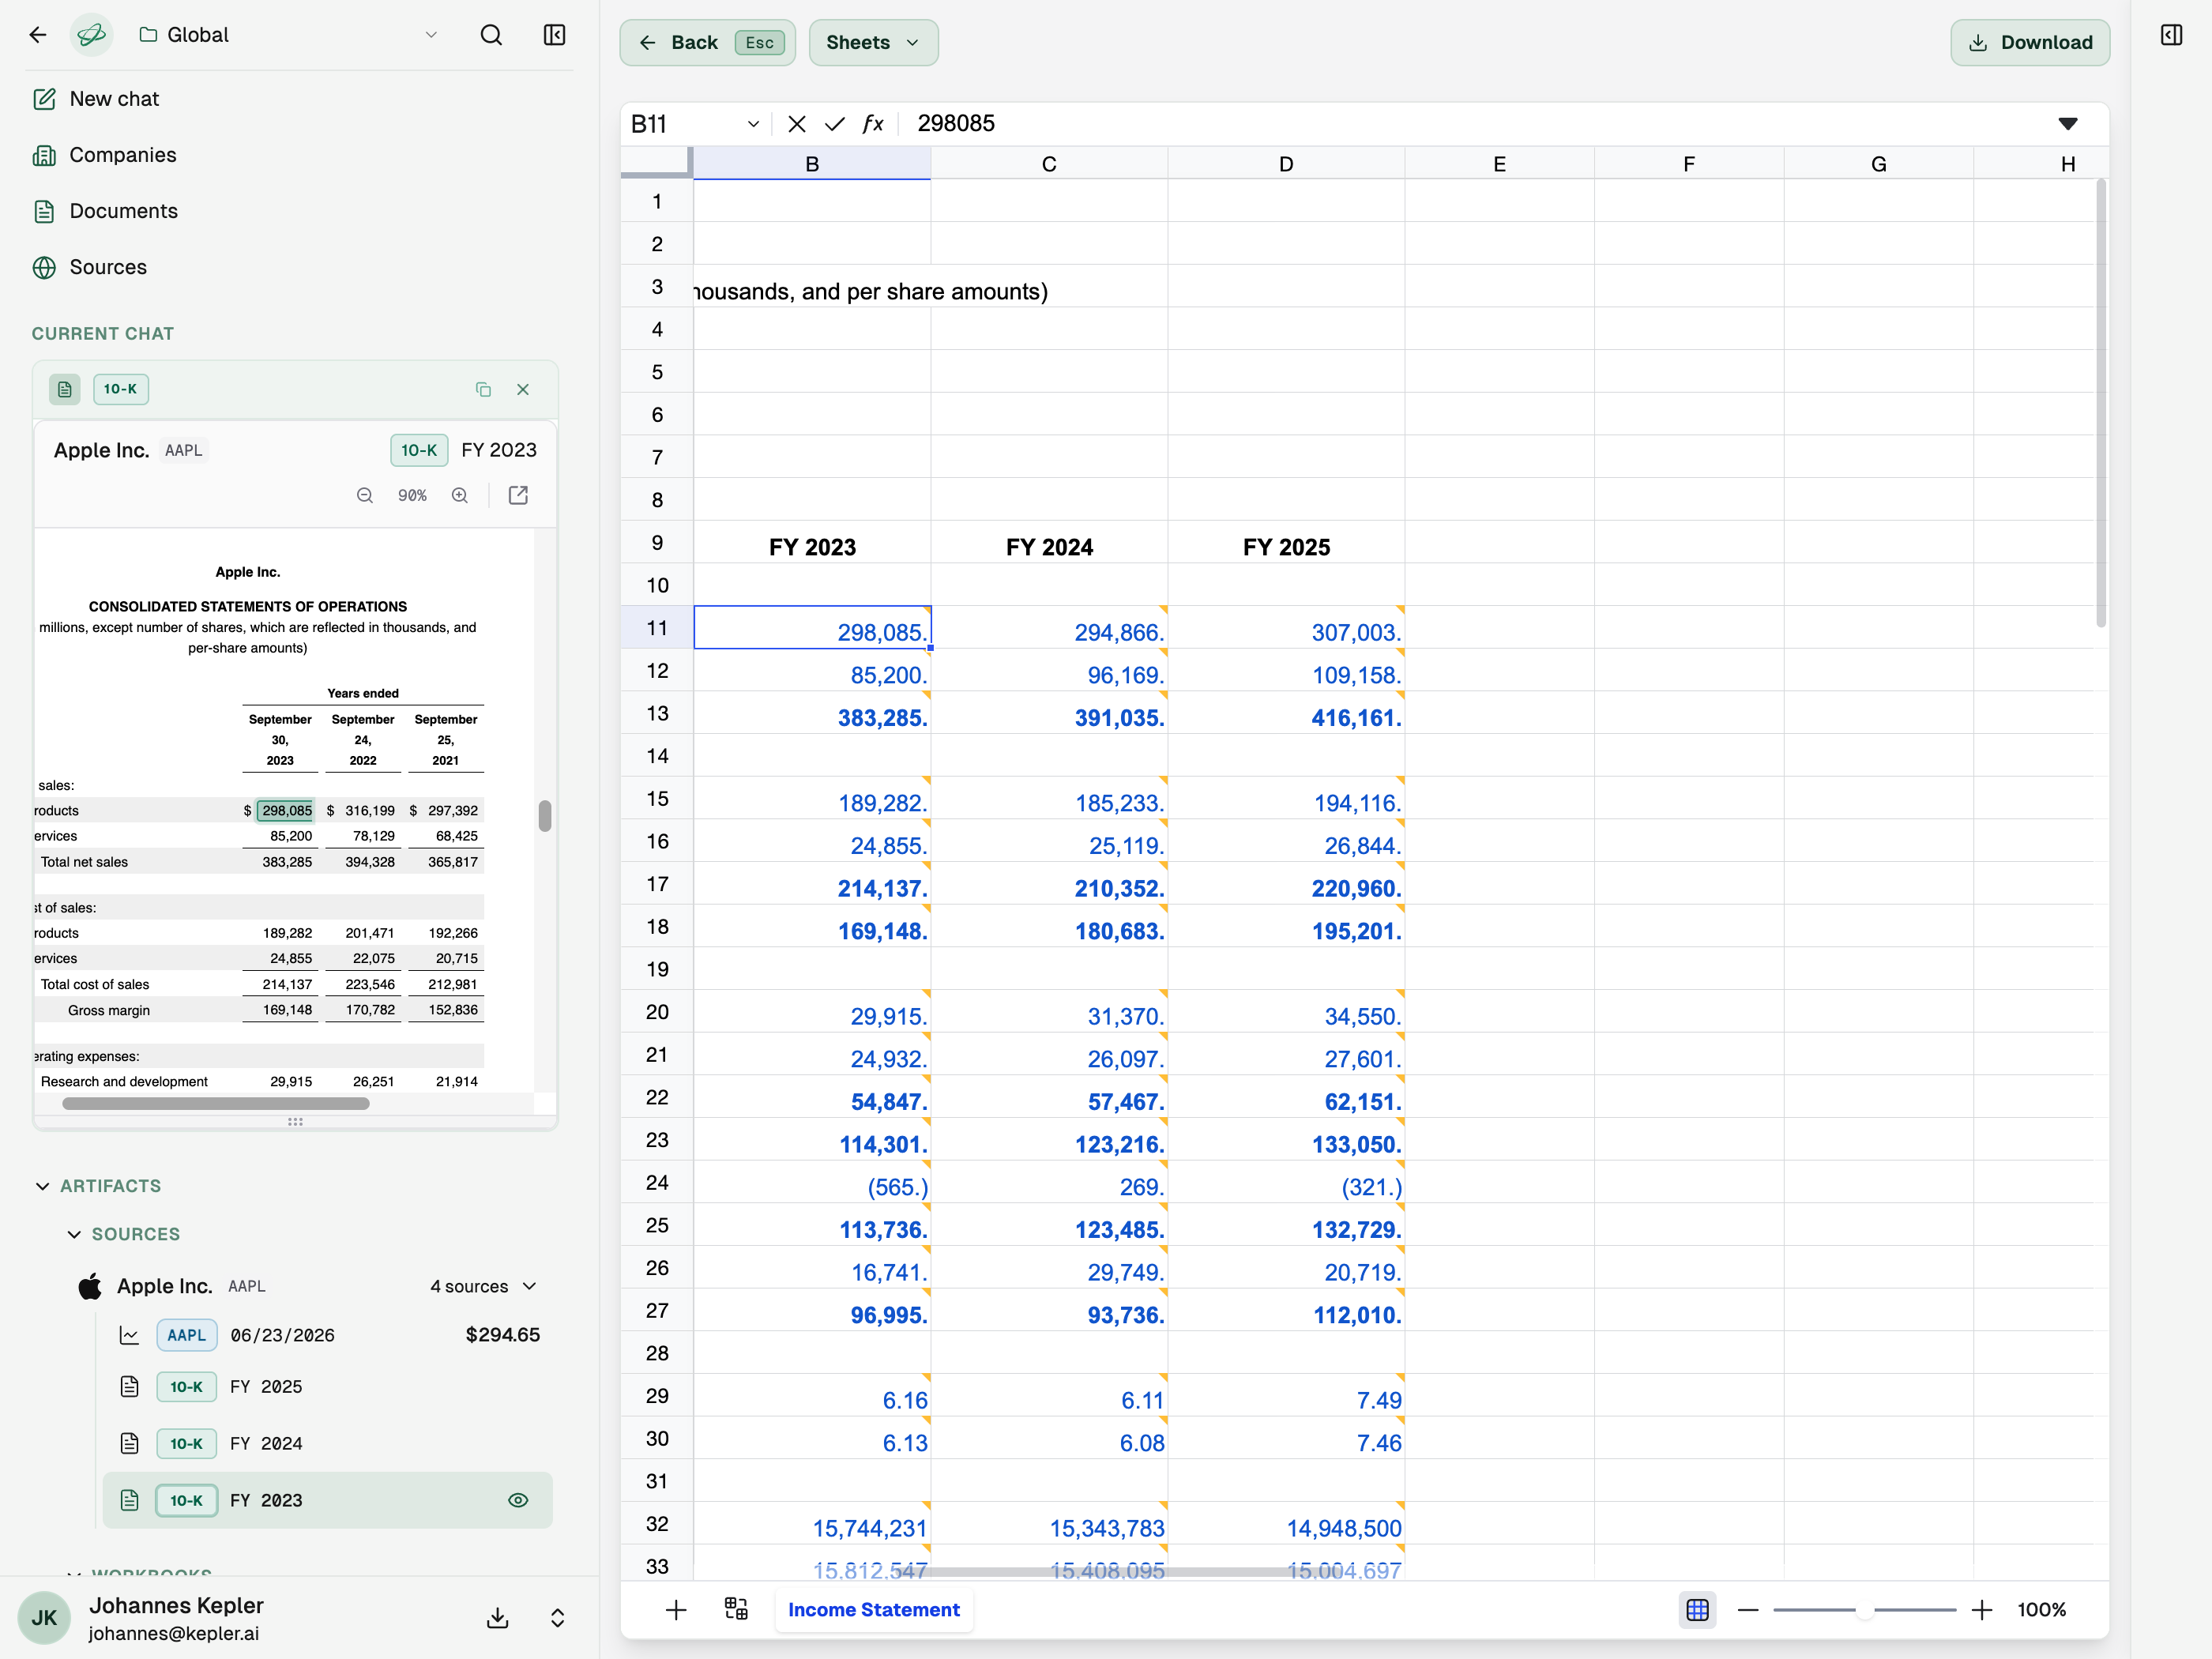The height and width of the screenshot is (1659, 2212).
Task: Confirm formula entry with checkmark icon
Action: click(835, 124)
